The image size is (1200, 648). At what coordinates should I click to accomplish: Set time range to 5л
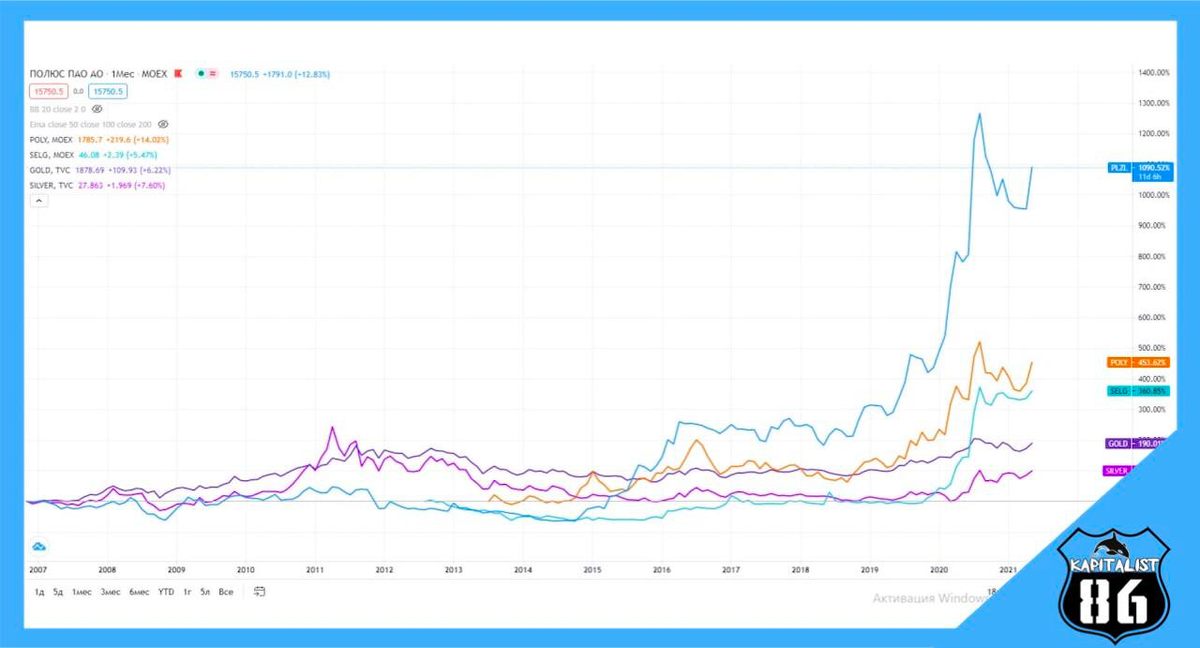(x=206, y=592)
